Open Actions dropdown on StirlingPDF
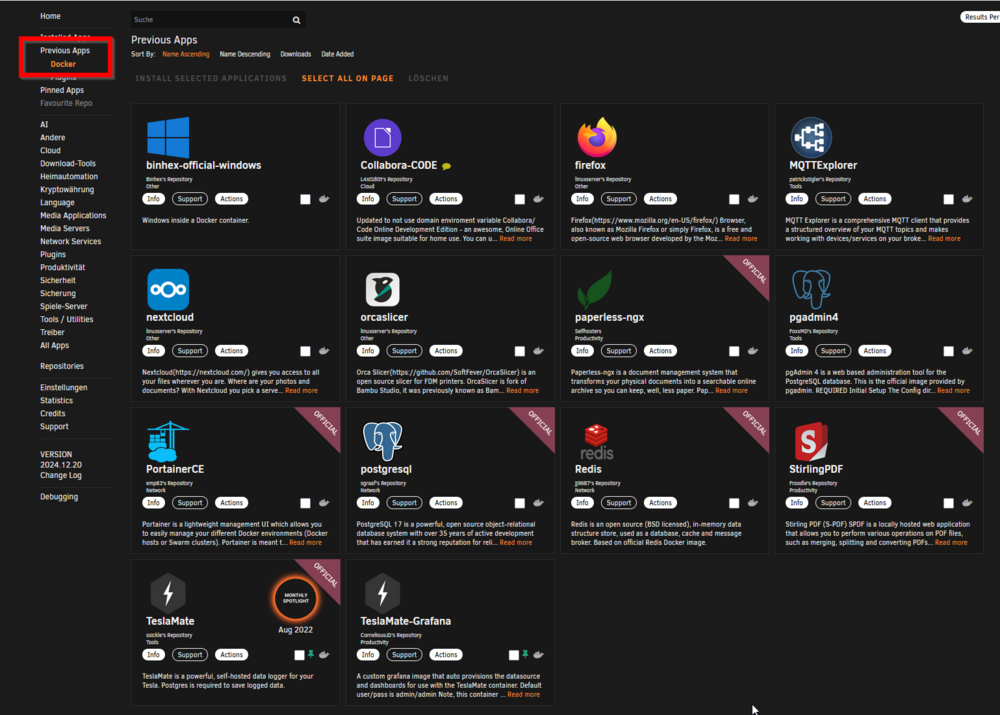 (x=874, y=503)
